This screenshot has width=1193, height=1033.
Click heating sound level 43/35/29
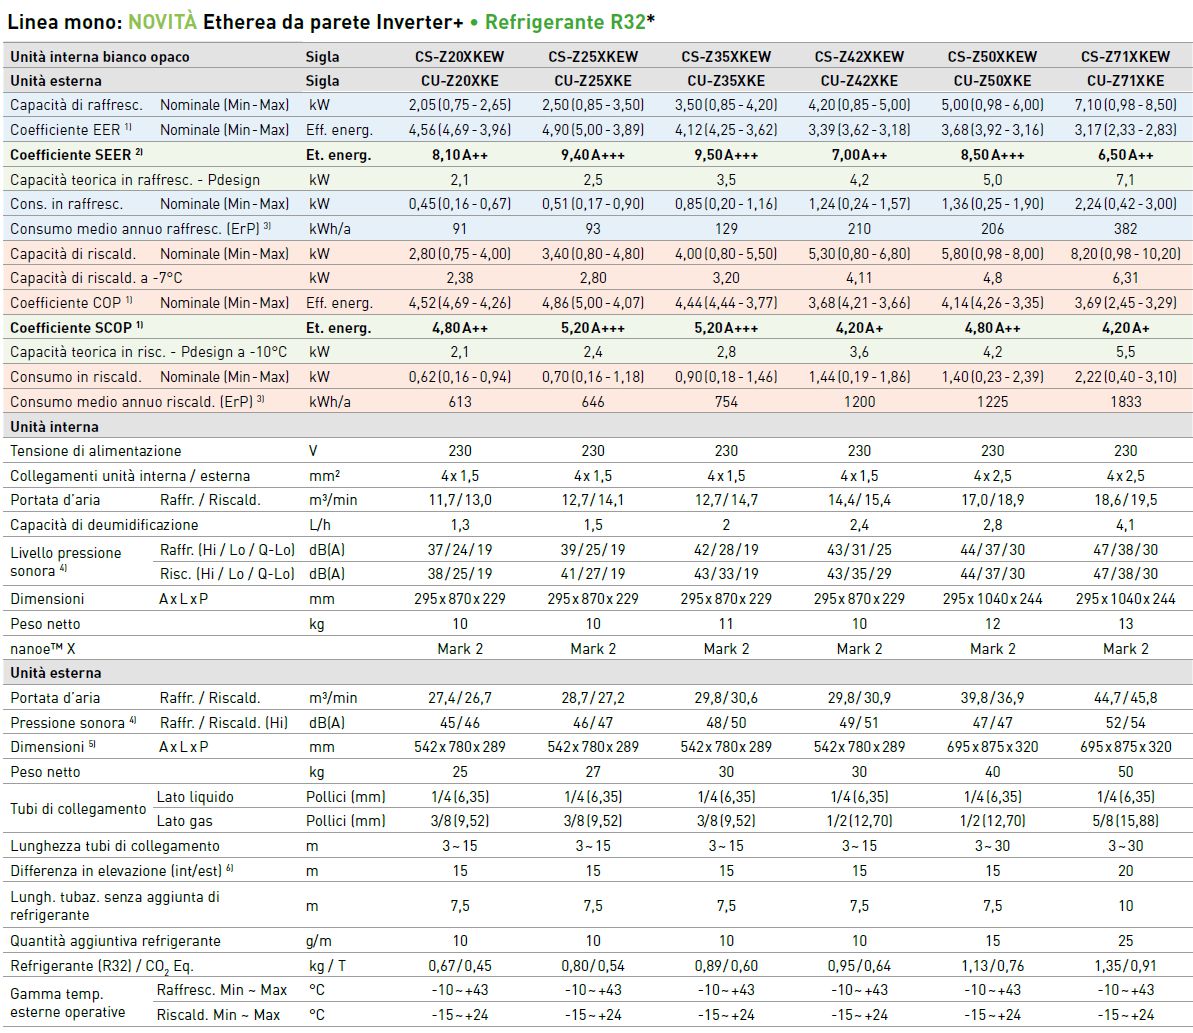[x=859, y=574]
